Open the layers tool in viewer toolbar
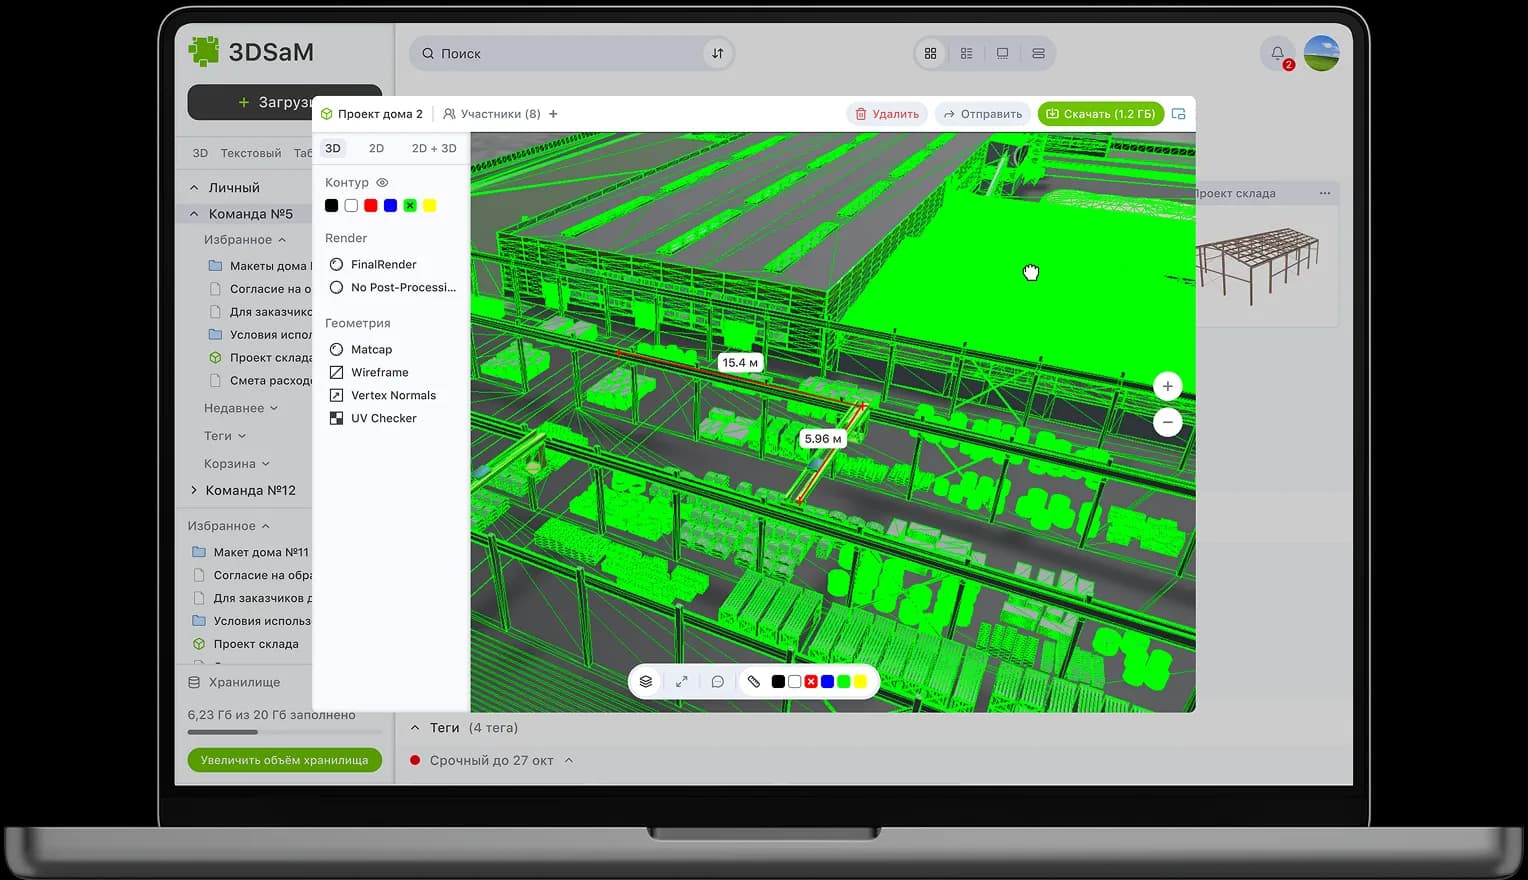 [646, 682]
